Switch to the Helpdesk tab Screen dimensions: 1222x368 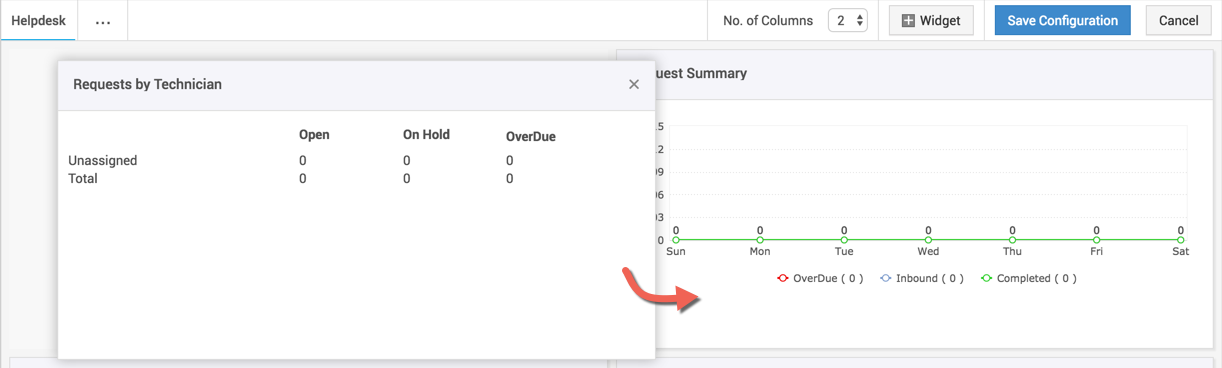[x=39, y=20]
